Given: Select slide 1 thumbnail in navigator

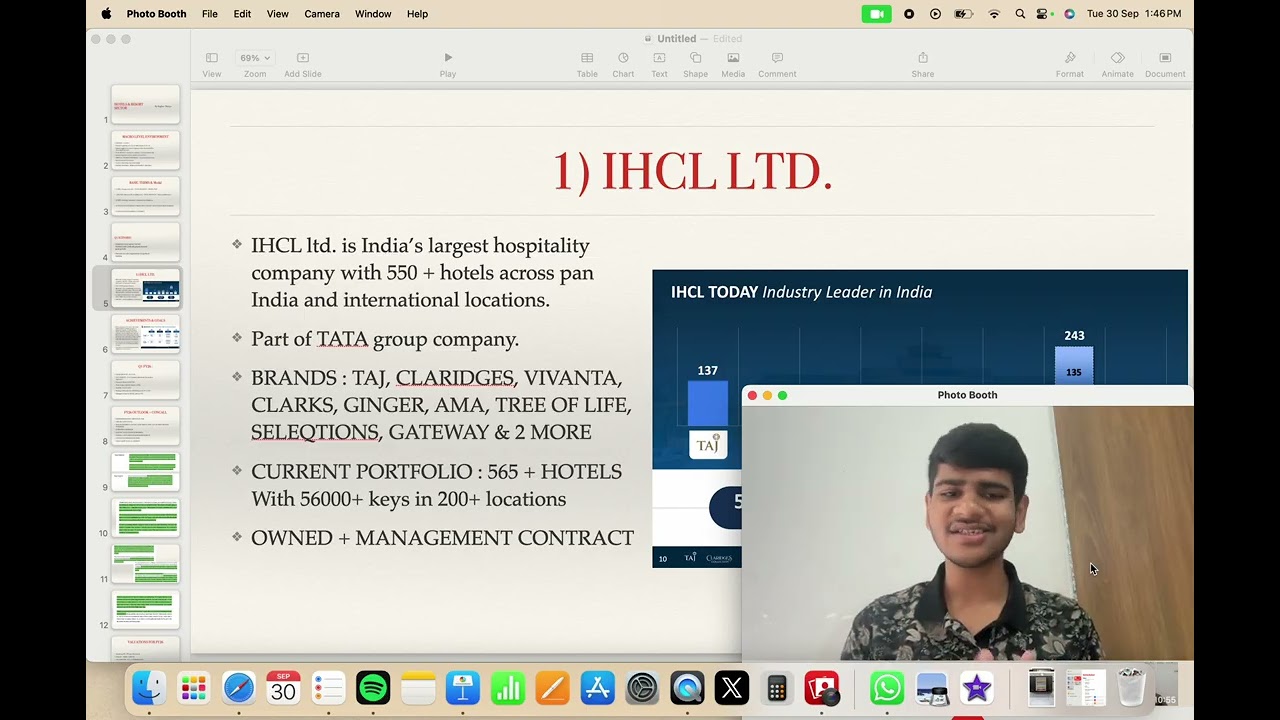Looking at the screenshot, I should pyautogui.click(x=145, y=105).
